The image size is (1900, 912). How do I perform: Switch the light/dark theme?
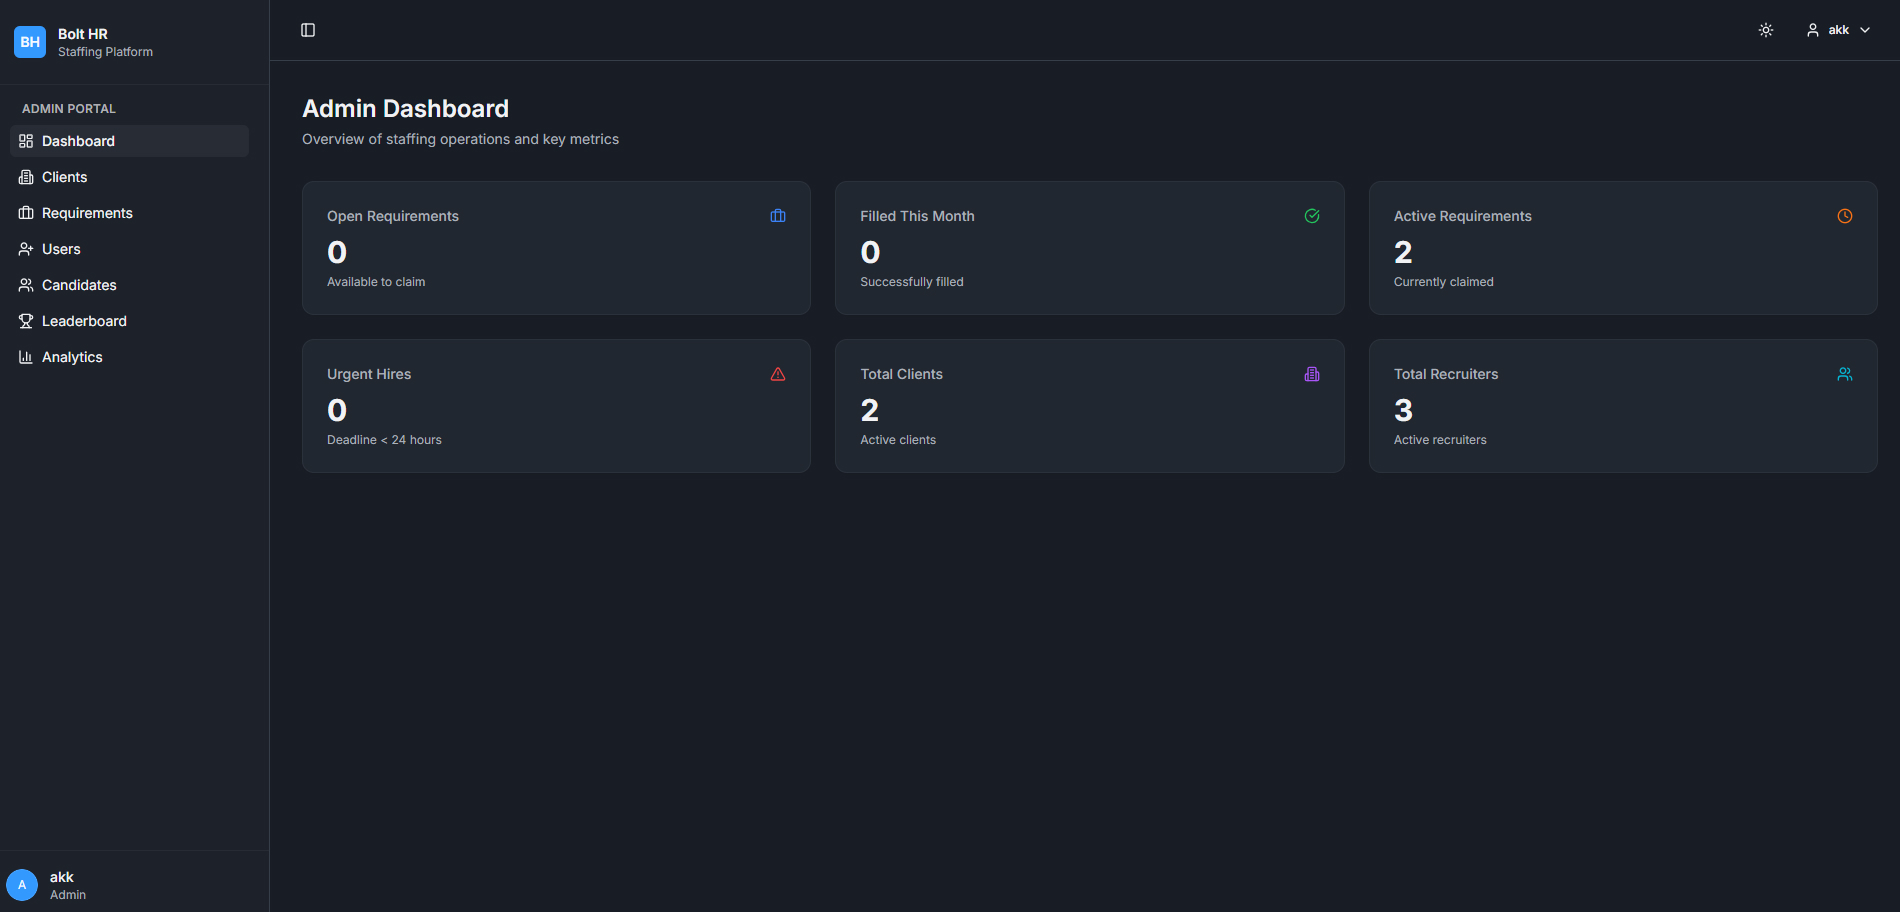(1766, 30)
